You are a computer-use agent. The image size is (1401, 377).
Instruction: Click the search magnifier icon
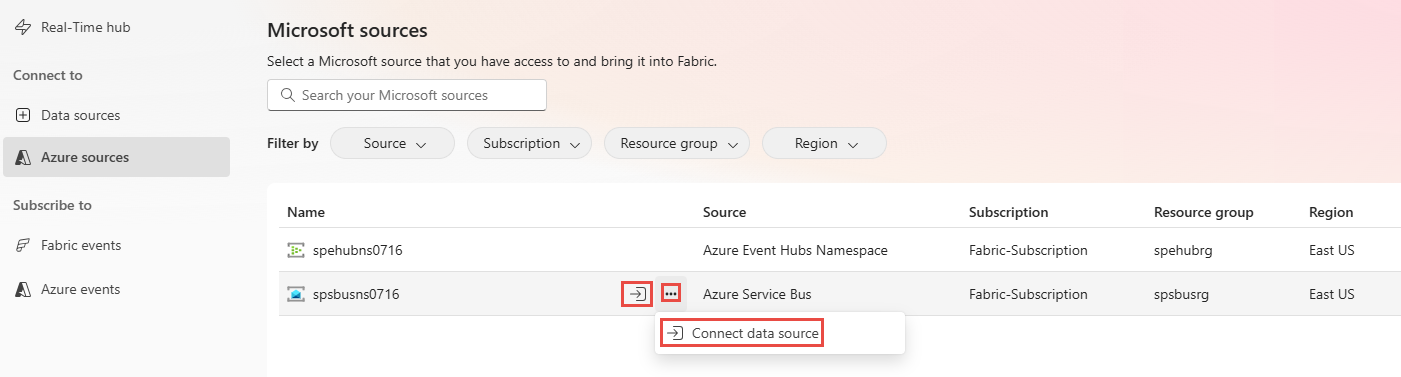288,96
